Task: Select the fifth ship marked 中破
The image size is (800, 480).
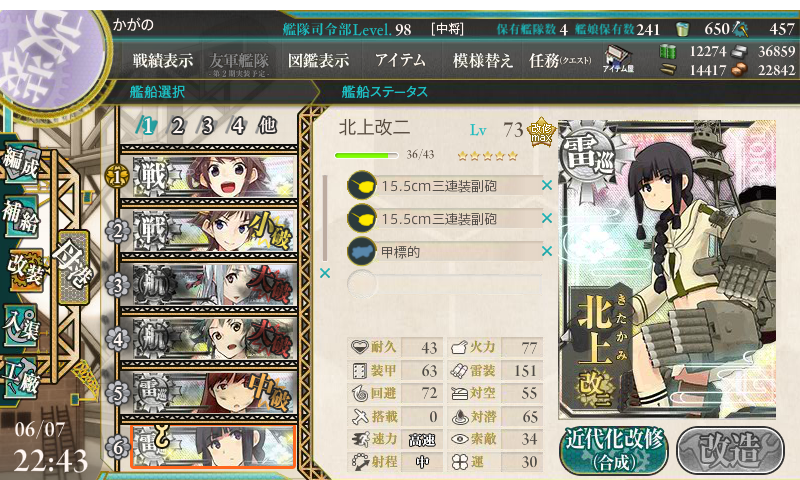Action: click(208, 393)
